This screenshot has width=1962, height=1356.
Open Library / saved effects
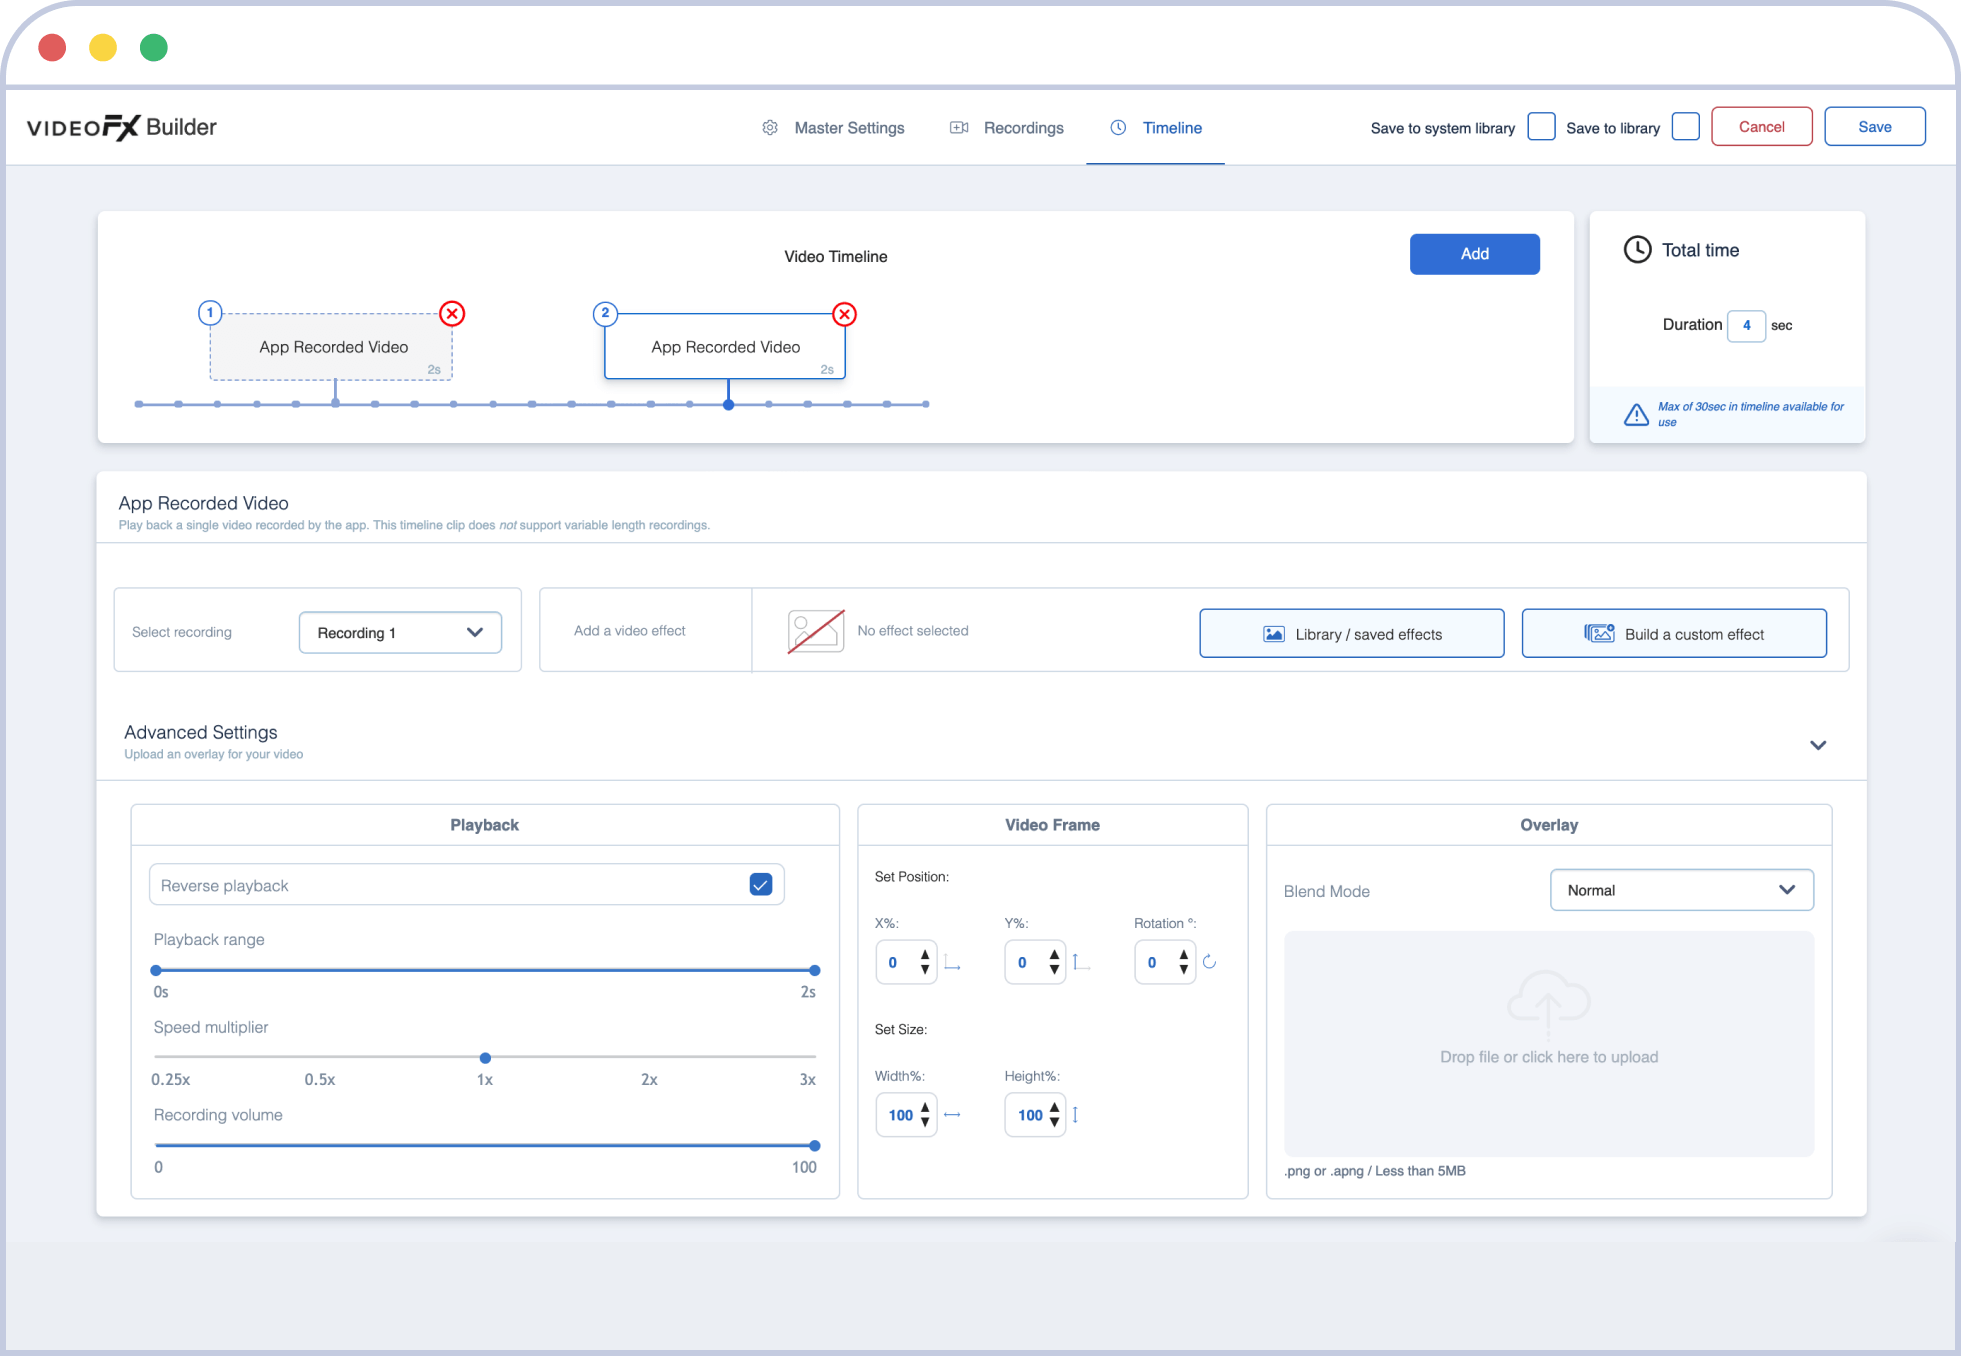coord(1351,634)
